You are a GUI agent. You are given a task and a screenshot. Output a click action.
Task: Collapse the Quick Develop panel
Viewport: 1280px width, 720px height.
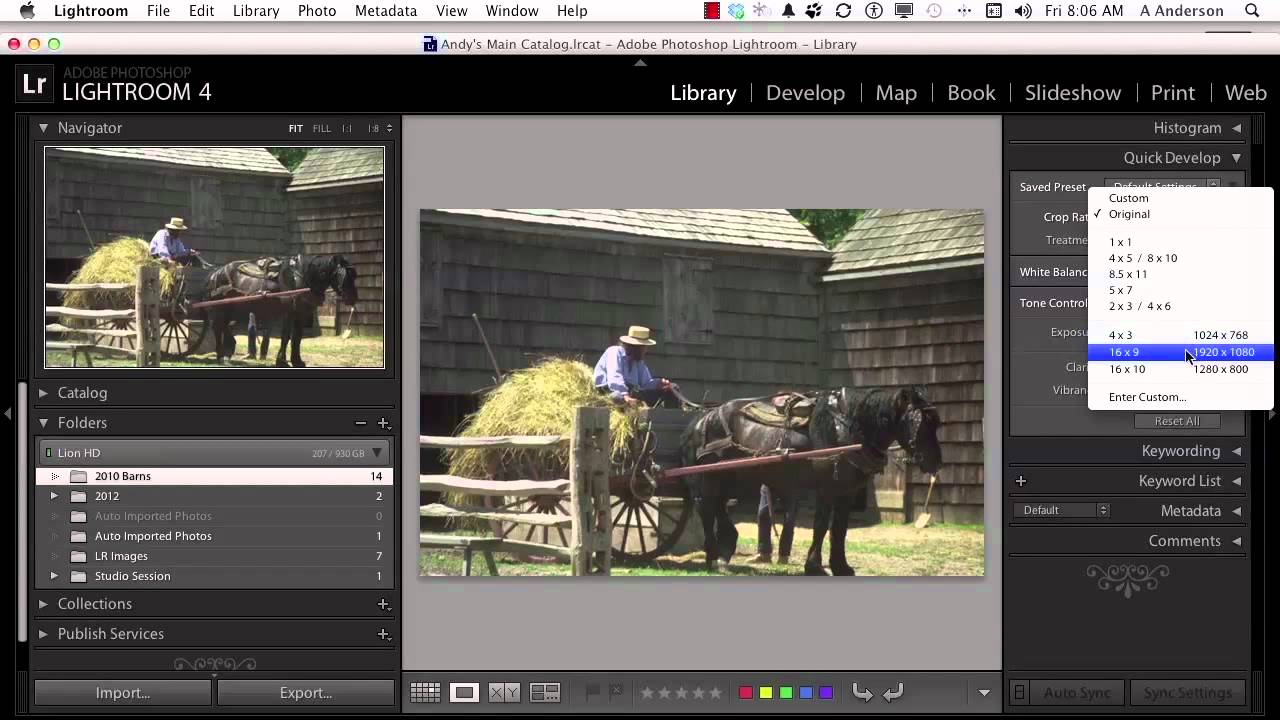point(1236,158)
